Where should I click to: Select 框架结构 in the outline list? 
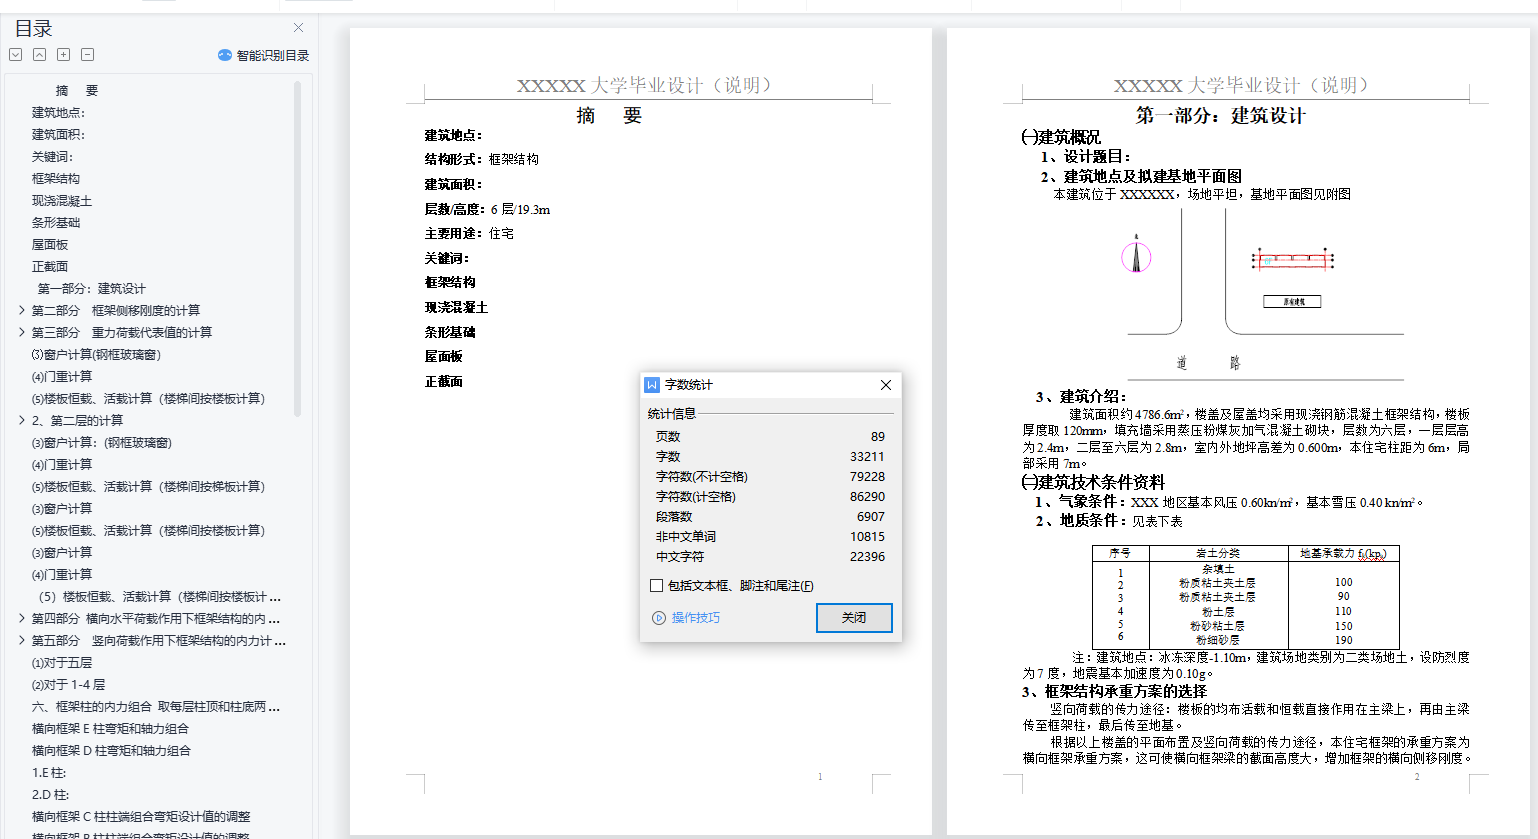pos(56,178)
